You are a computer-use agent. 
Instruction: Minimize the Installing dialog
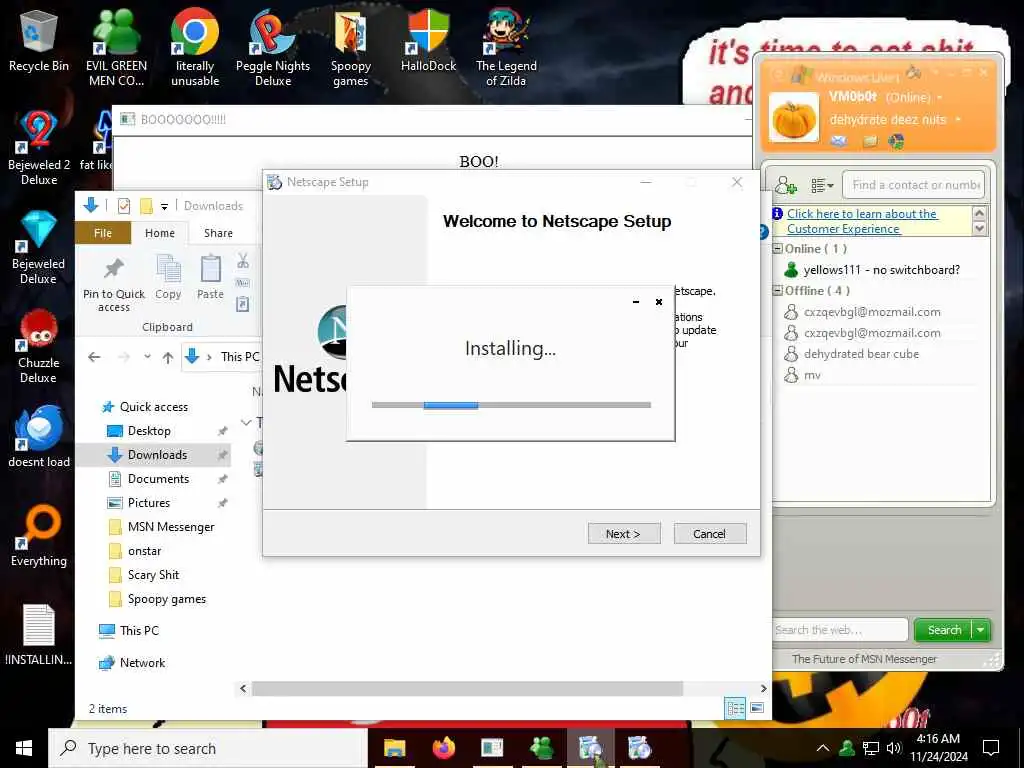point(636,302)
